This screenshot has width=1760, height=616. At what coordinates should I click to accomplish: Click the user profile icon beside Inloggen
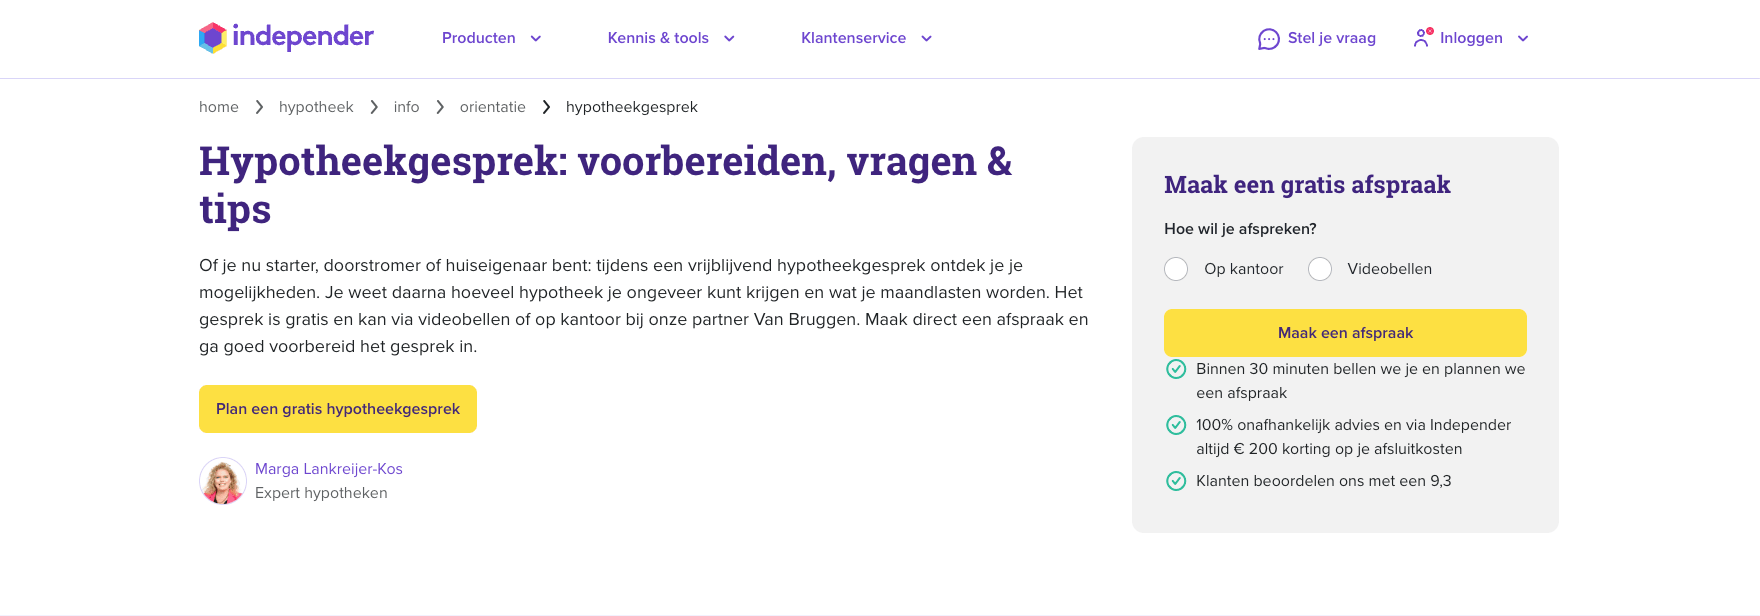1422,38
